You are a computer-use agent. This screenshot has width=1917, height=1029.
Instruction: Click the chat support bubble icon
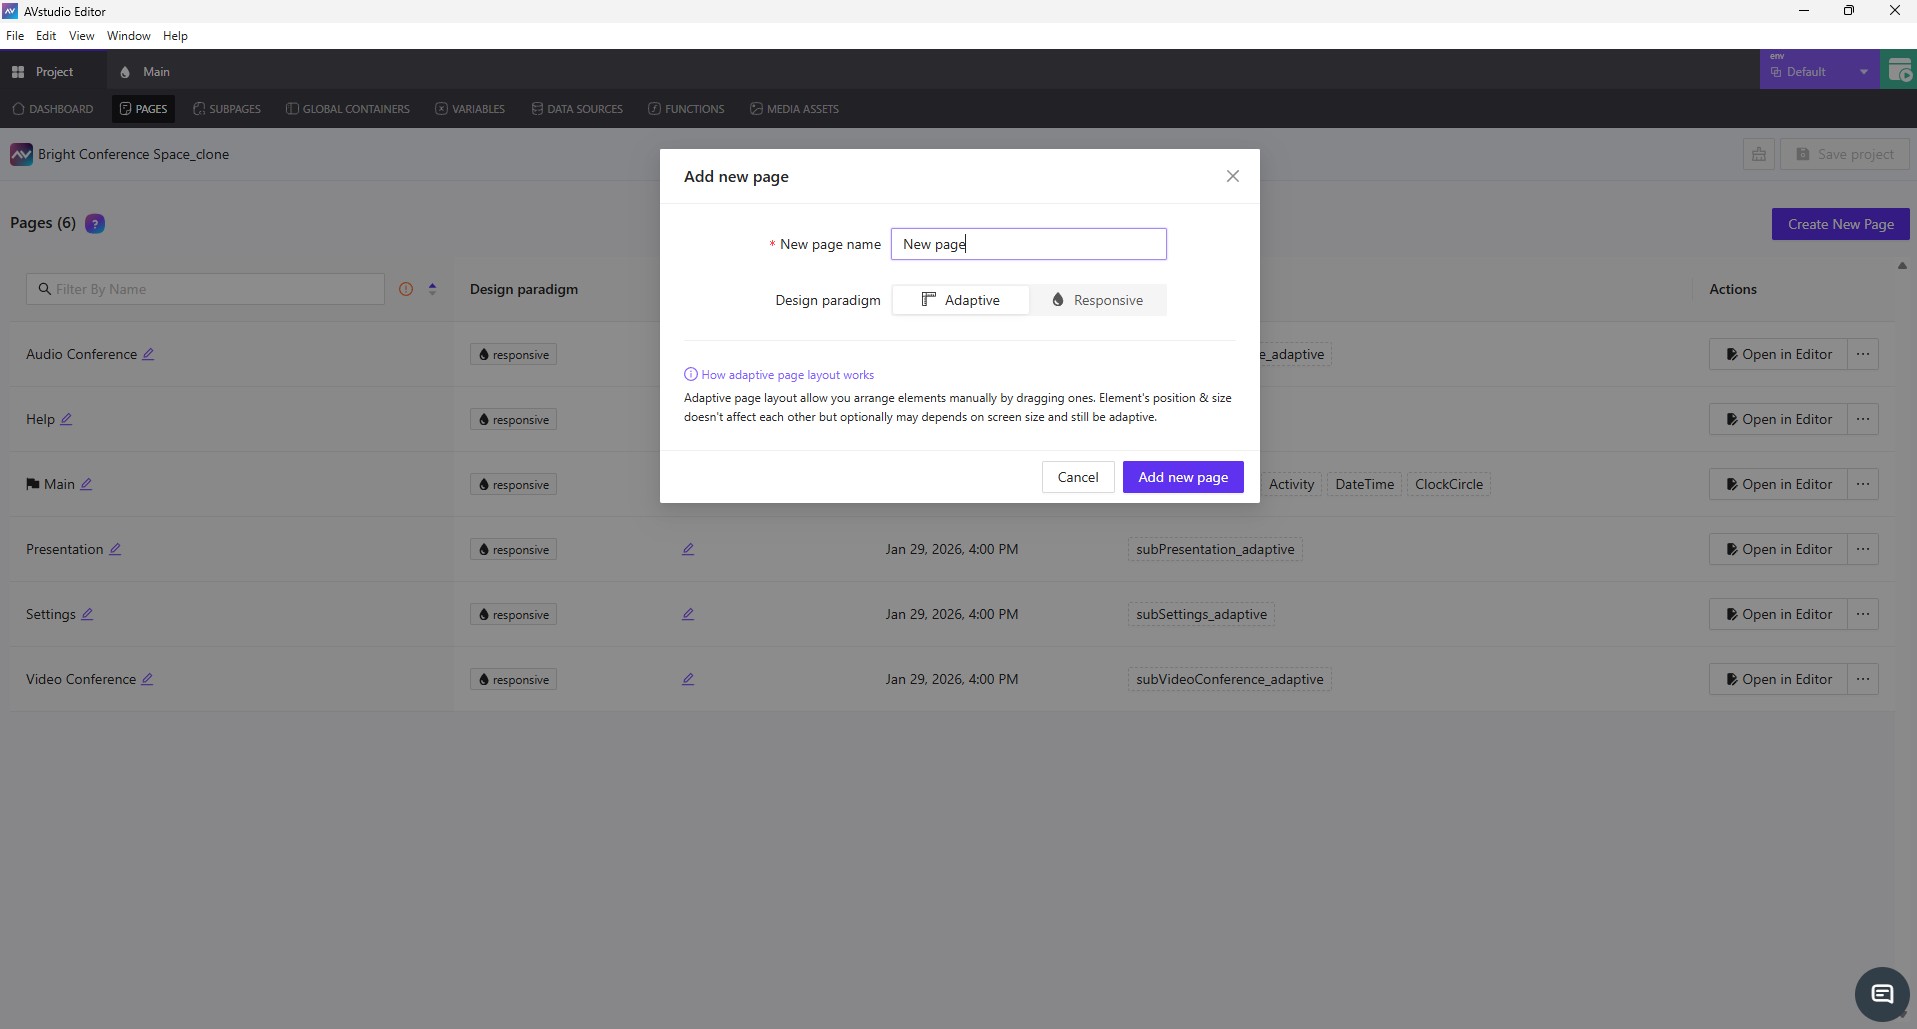tap(1881, 994)
